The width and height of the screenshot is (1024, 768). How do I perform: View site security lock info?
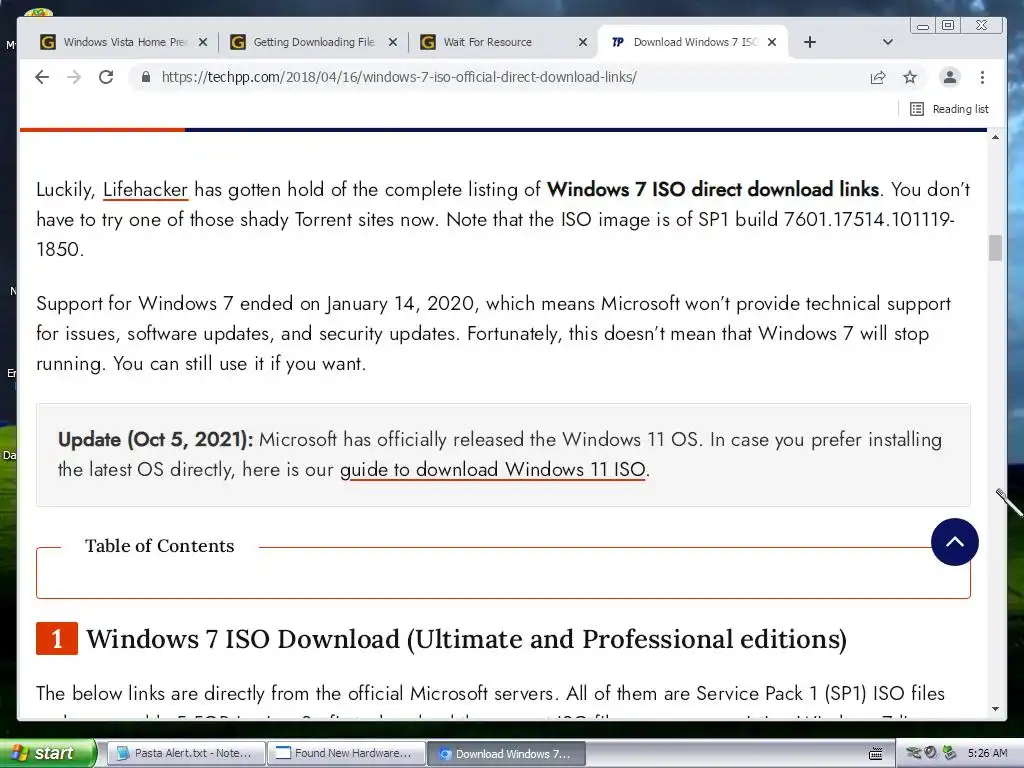point(146,77)
